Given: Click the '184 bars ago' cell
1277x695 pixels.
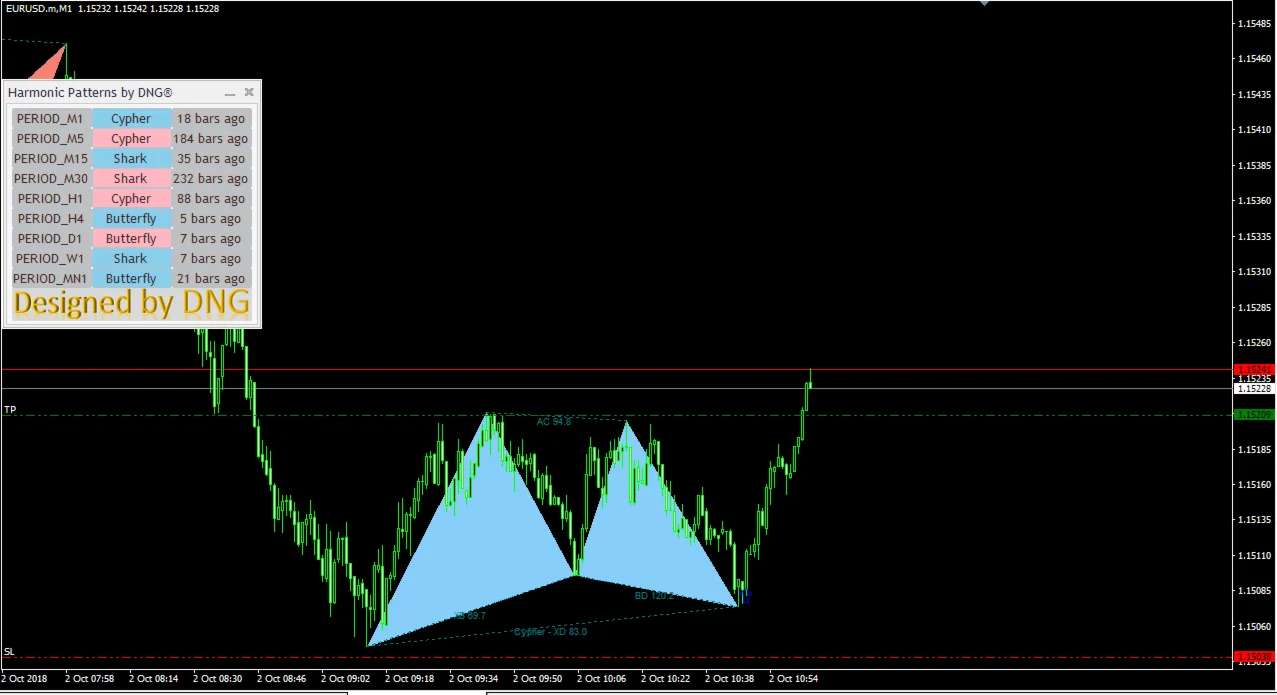Looking at the screenshot, I should 211,139.
